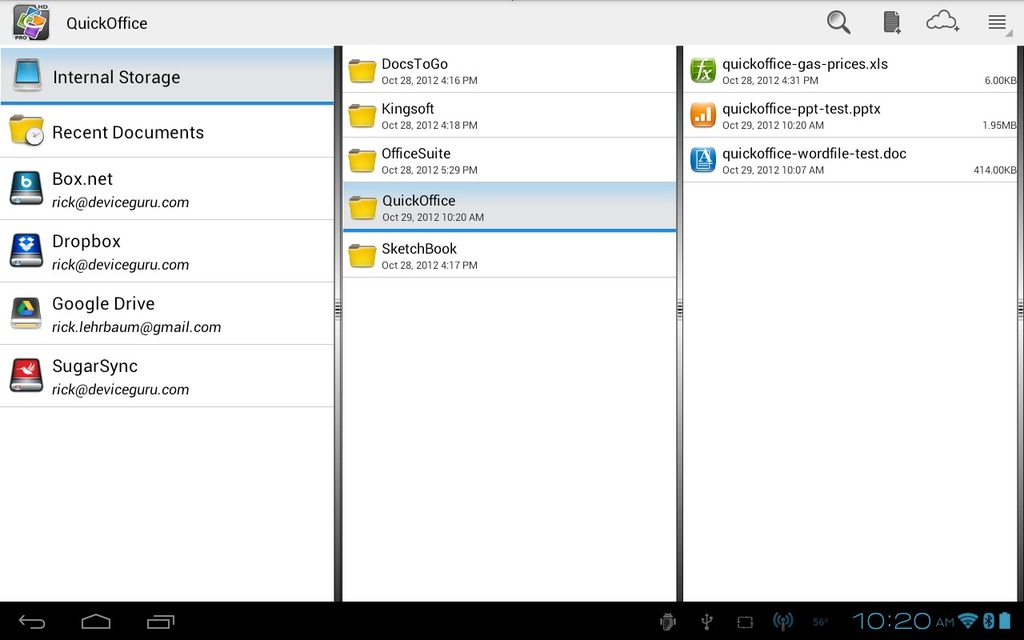Screen dimensions: 1024x640
Task: Click the Recent Documents folder-clock icon
Action: pyautogui.click(x=27, y=130)
